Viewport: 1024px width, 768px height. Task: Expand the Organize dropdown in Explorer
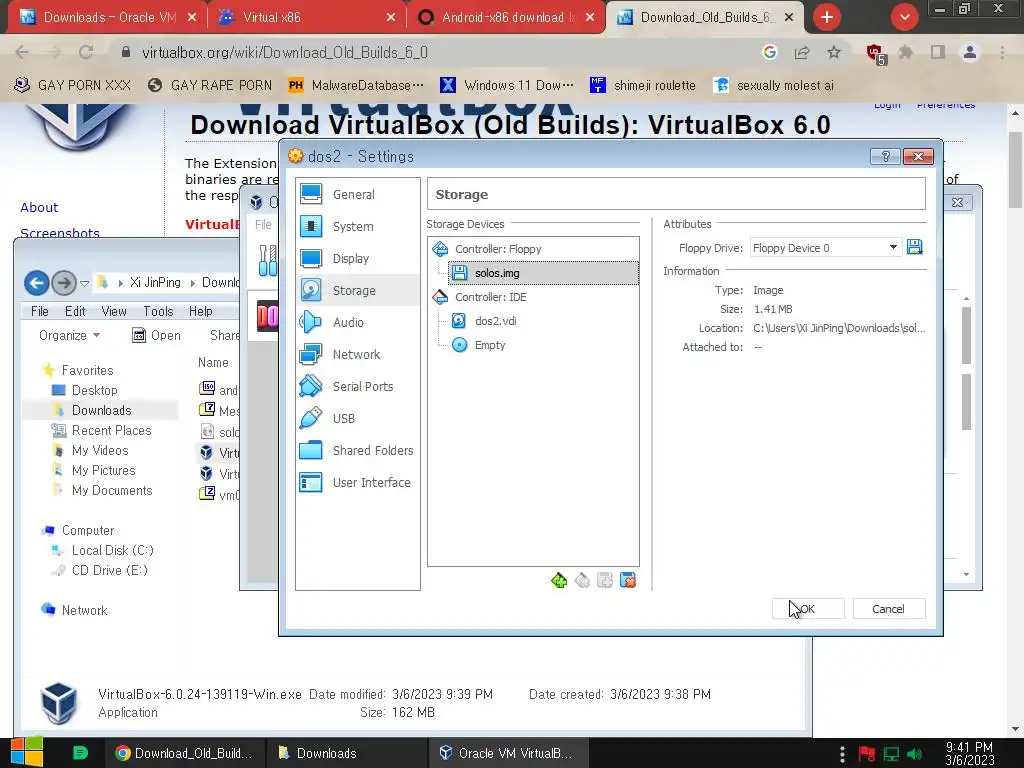[x=69, y=335]
